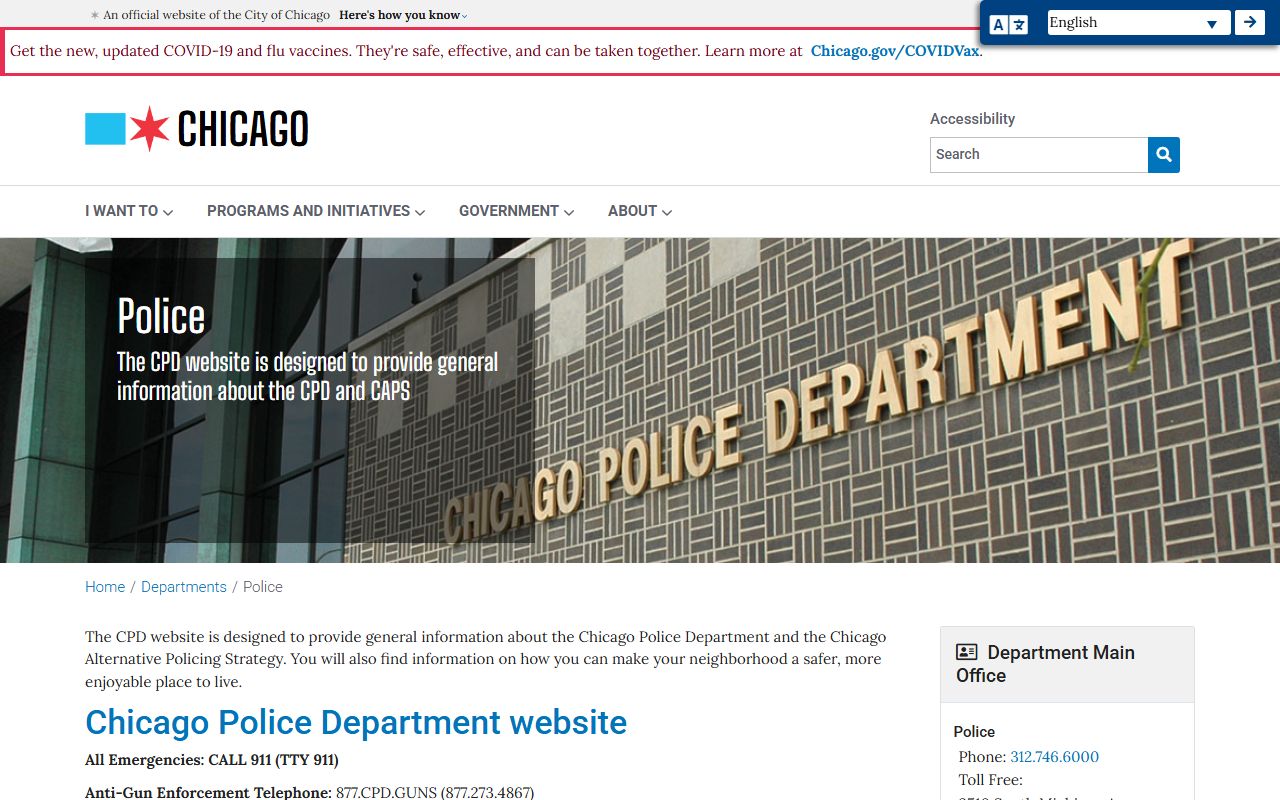Open the PROGRAMS AND INITIATIVES menu

click(316, 211)
